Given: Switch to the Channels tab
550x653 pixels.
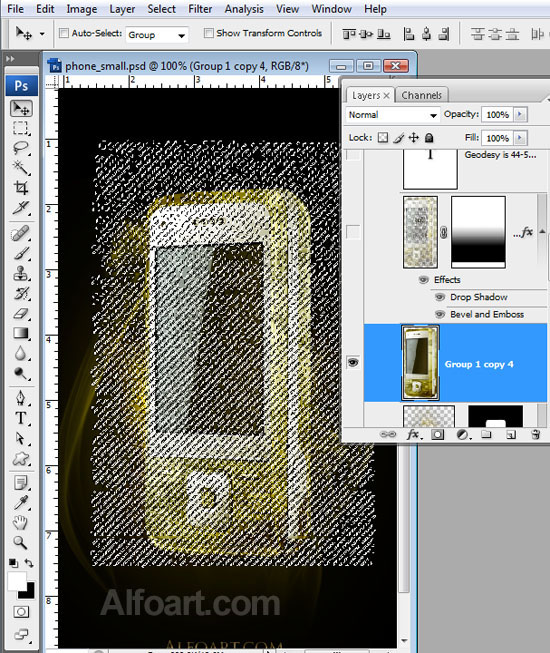Looking at the screenshot, I should click(x=421, y=95).
